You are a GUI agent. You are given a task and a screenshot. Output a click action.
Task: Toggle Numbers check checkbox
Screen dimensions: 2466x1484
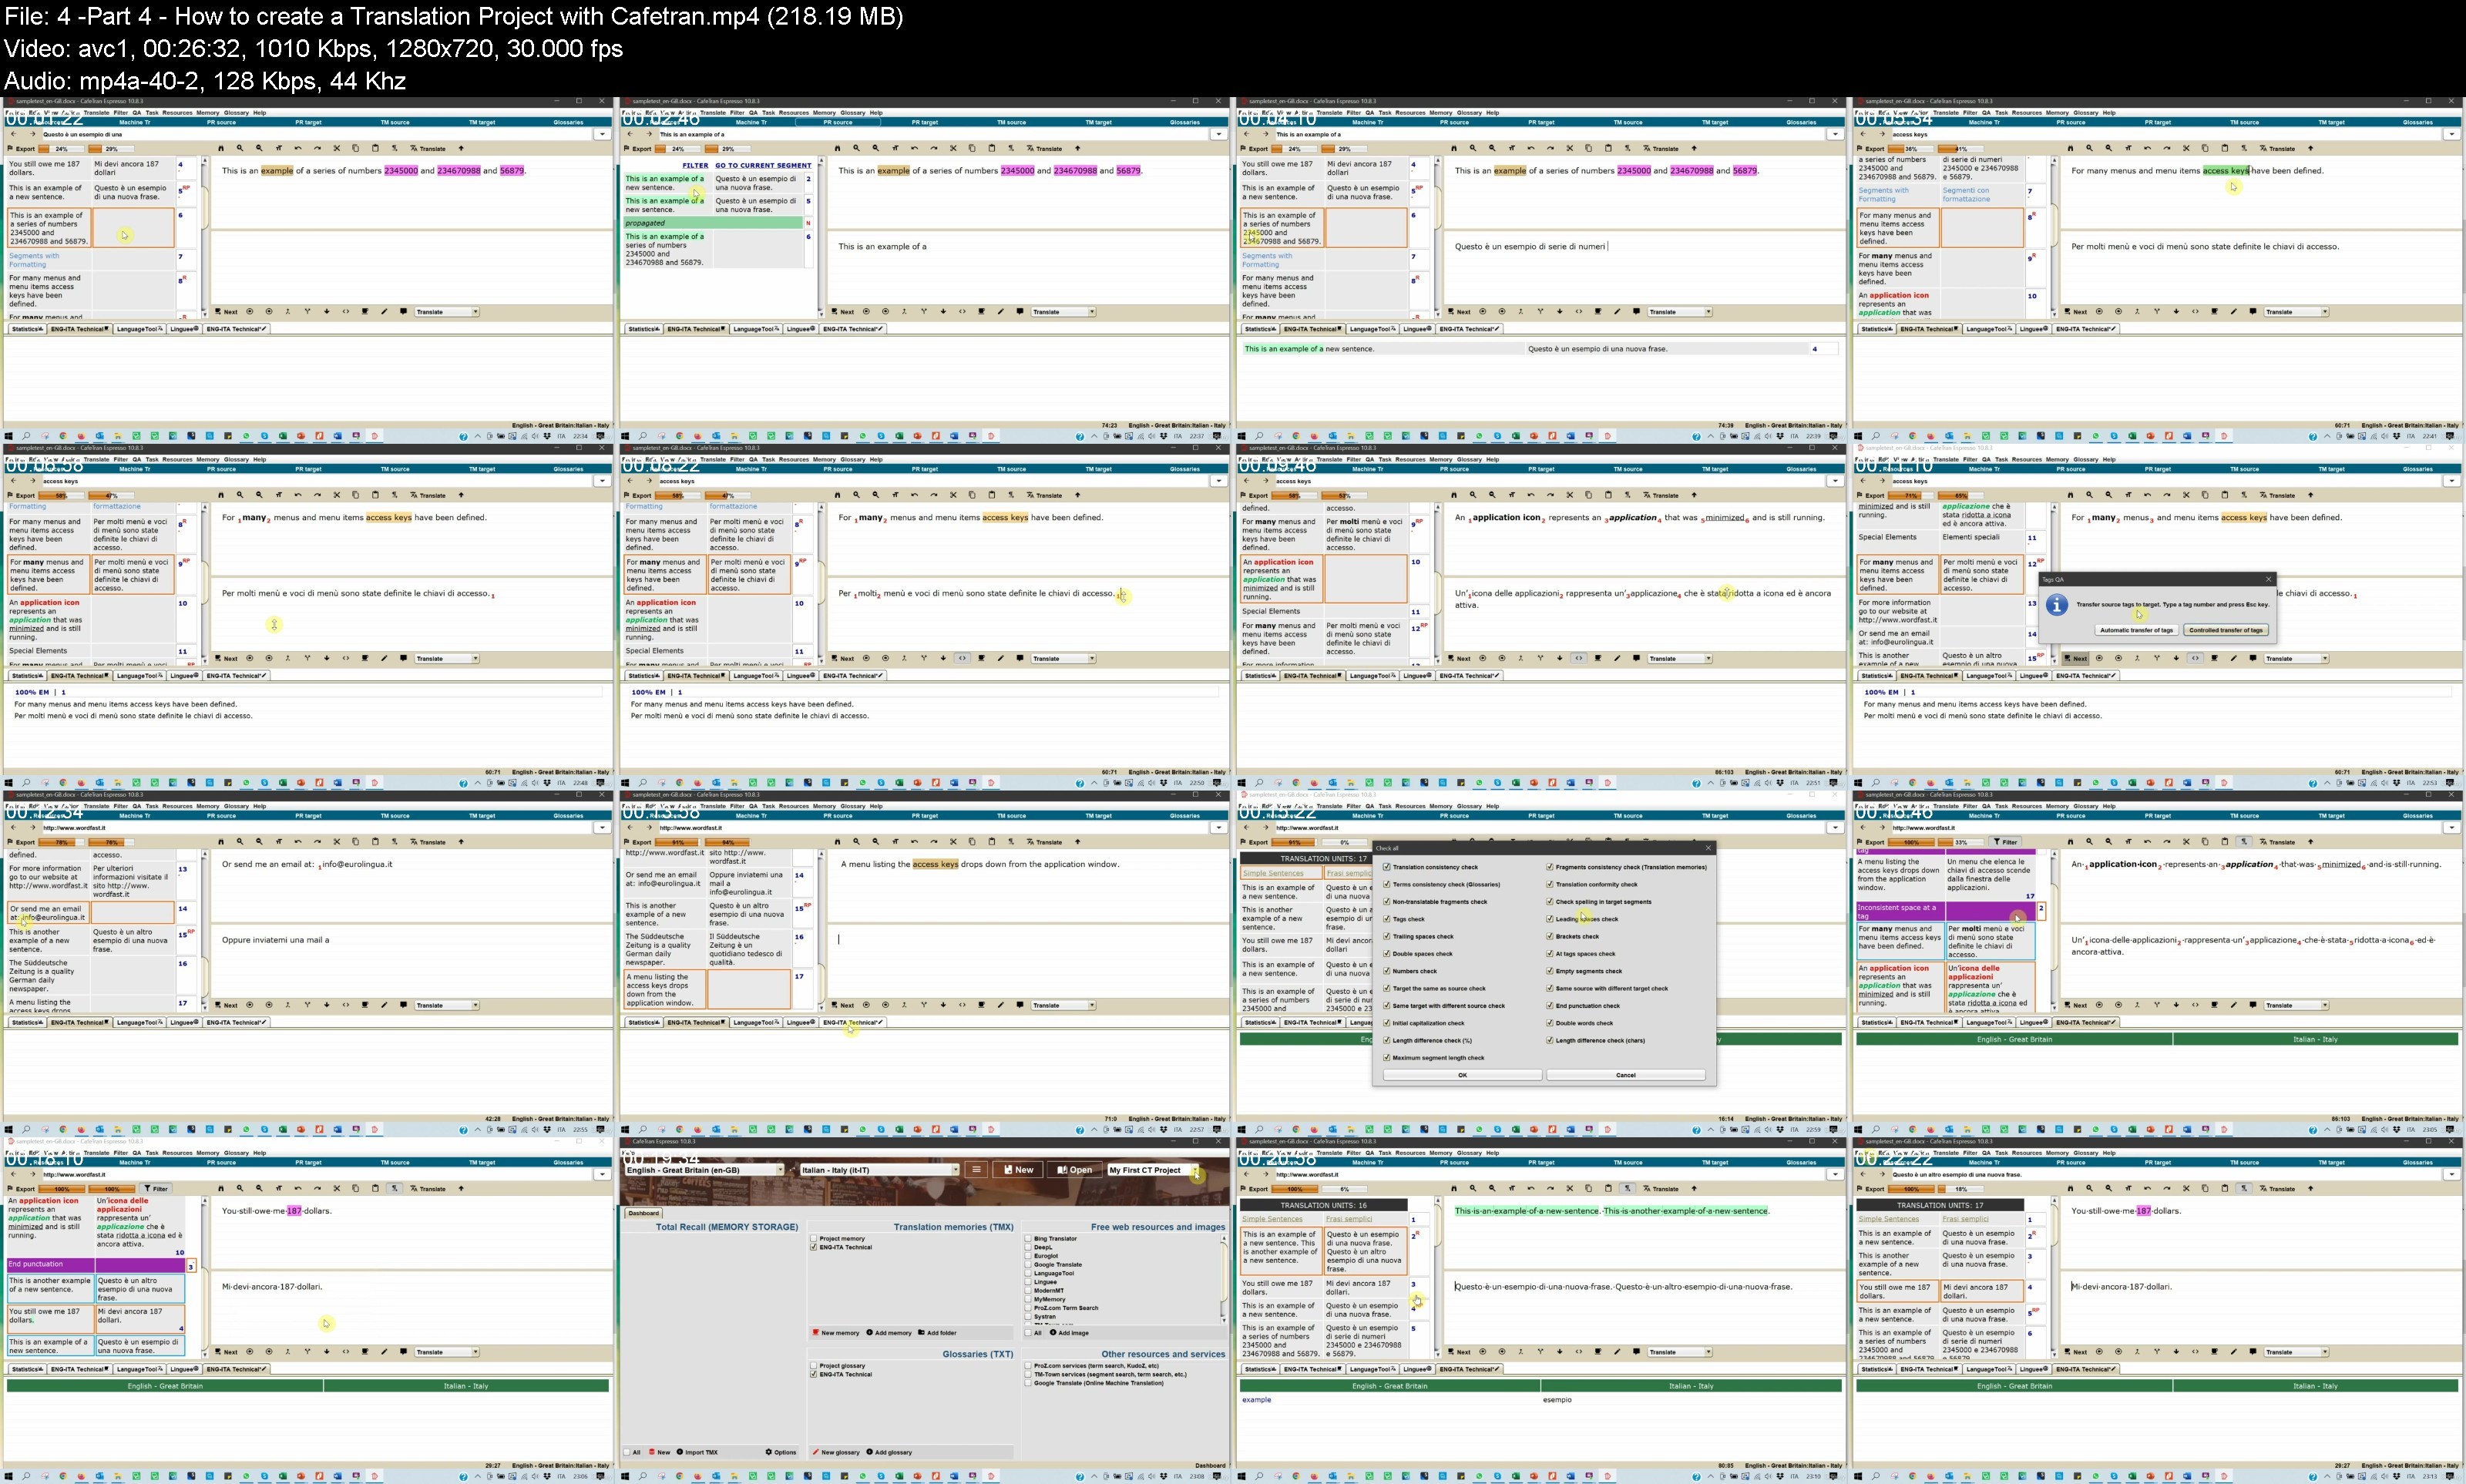coord(1387,971)
